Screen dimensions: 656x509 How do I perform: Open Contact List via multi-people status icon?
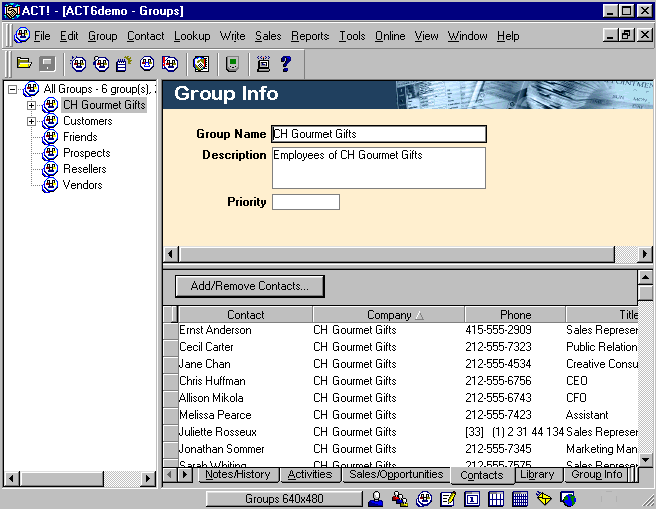(400, 499)
